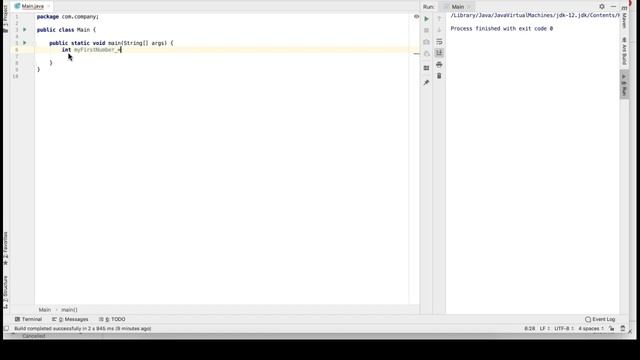Open the Event Log
This screenshot has width=640, height=360.
tap(600, 319)
